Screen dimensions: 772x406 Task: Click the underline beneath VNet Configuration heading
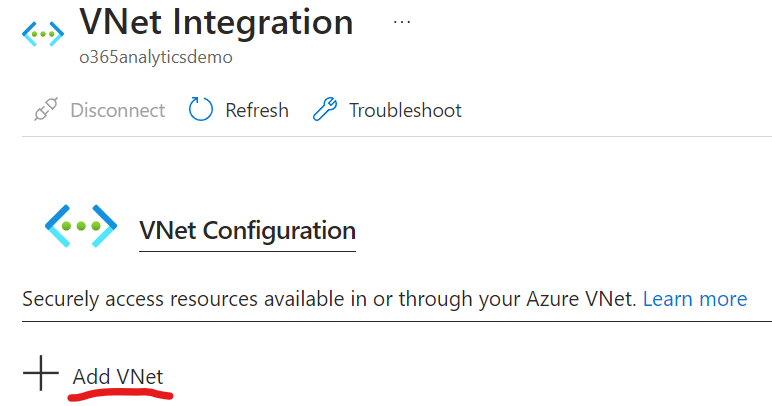point(247,250)
